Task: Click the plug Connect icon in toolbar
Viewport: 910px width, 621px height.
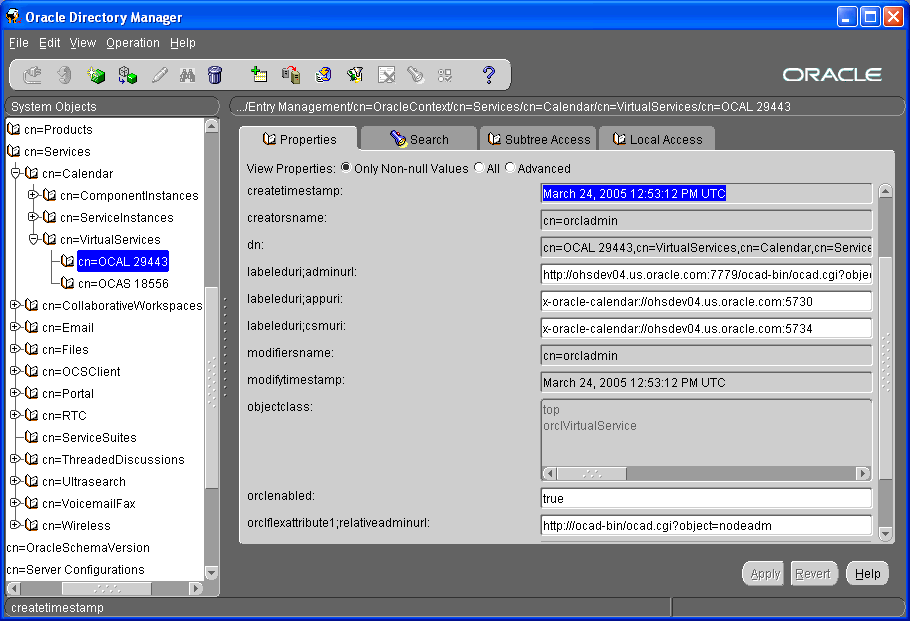Action: click(33, 75)
